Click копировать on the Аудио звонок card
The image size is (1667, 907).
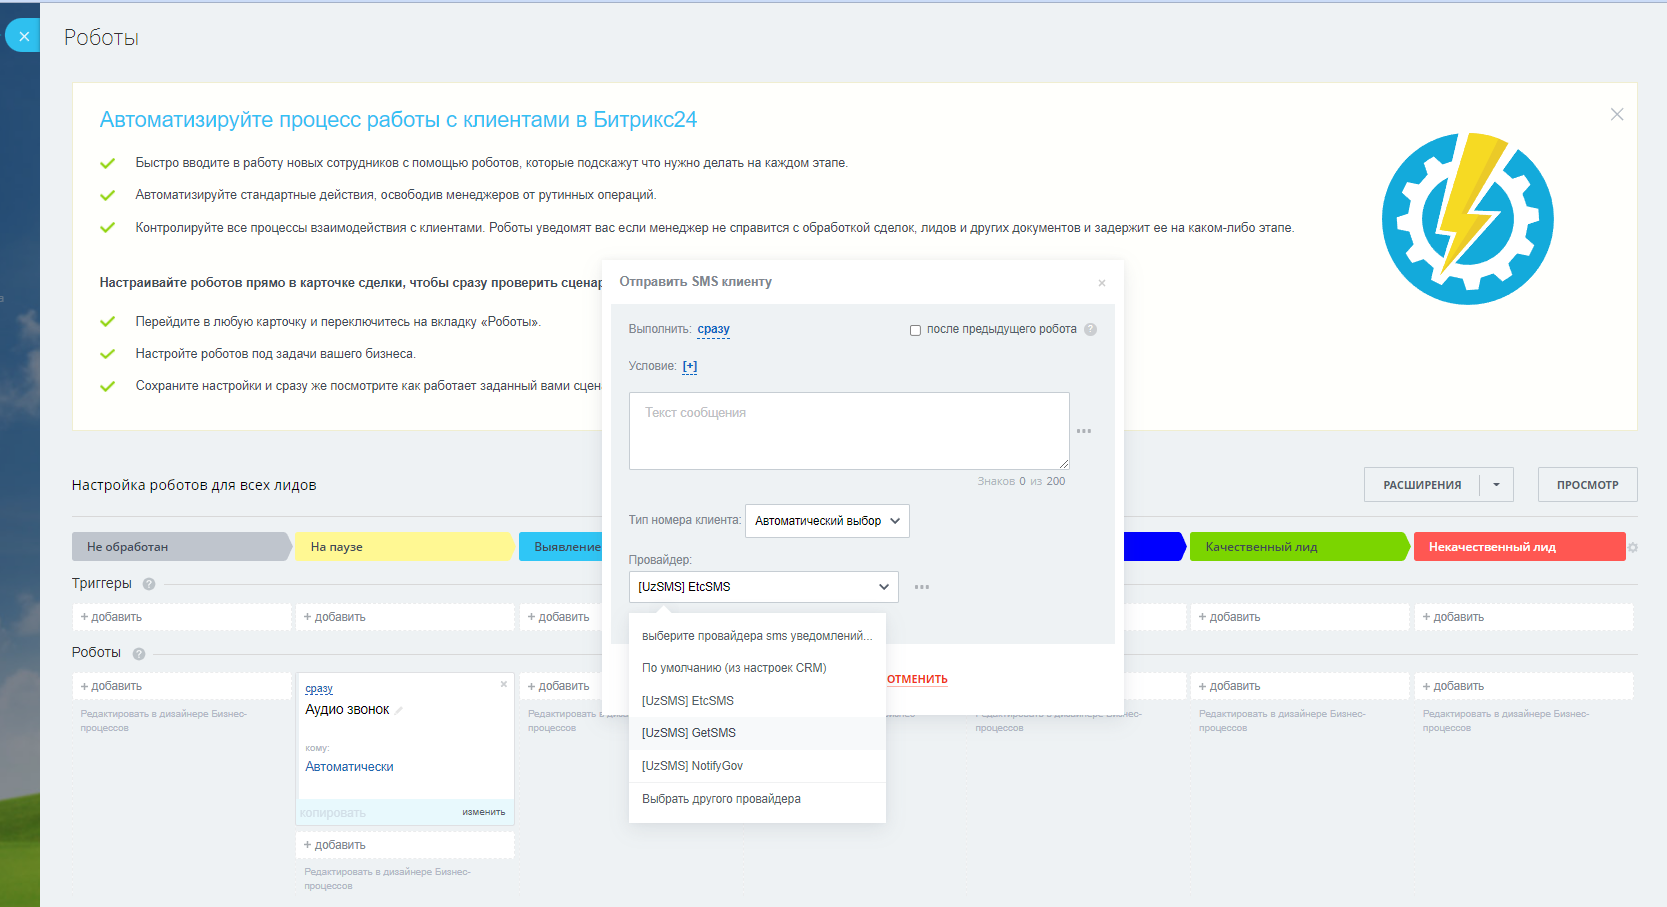click(333, 813)
